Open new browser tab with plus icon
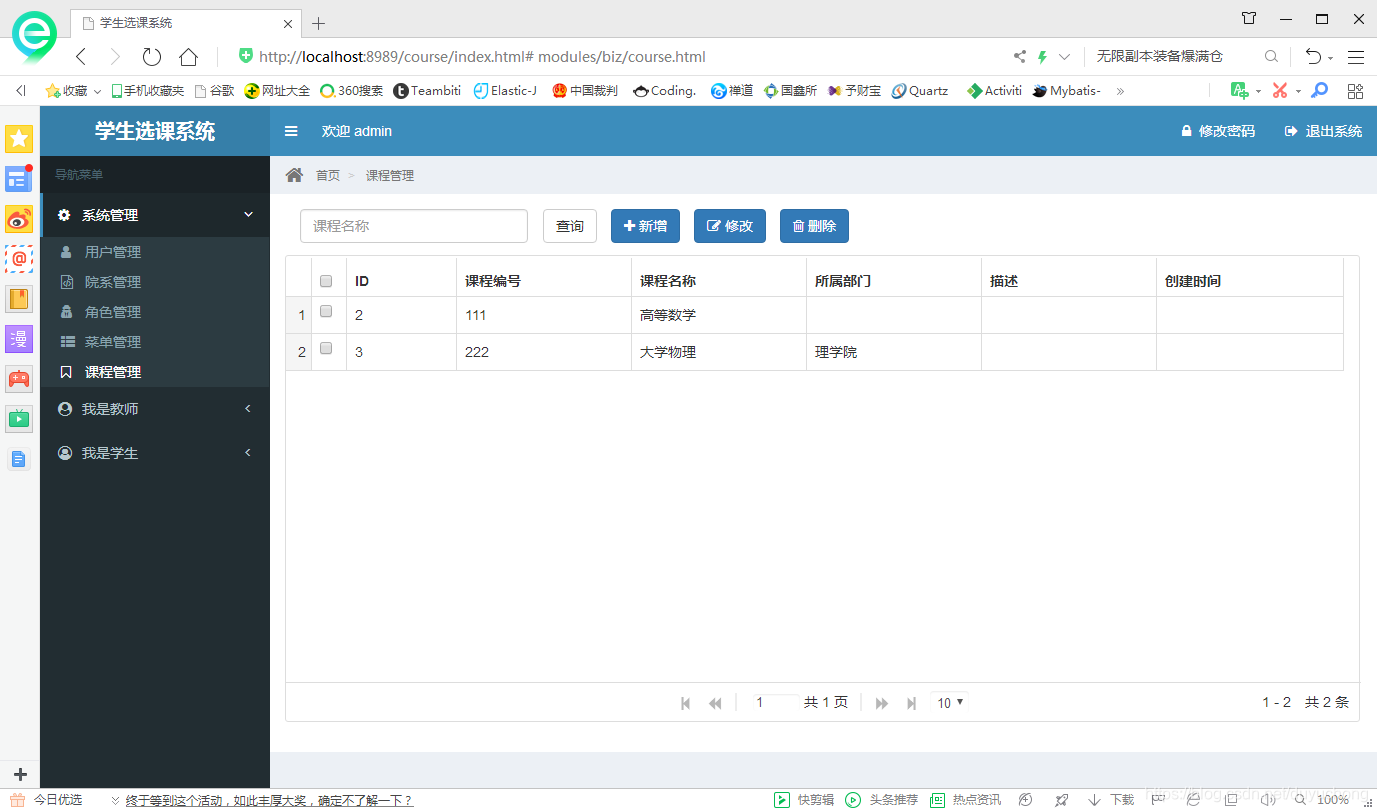Viewport: 1377px width, 812px height. pyautogui.click(x=319, y=23)
